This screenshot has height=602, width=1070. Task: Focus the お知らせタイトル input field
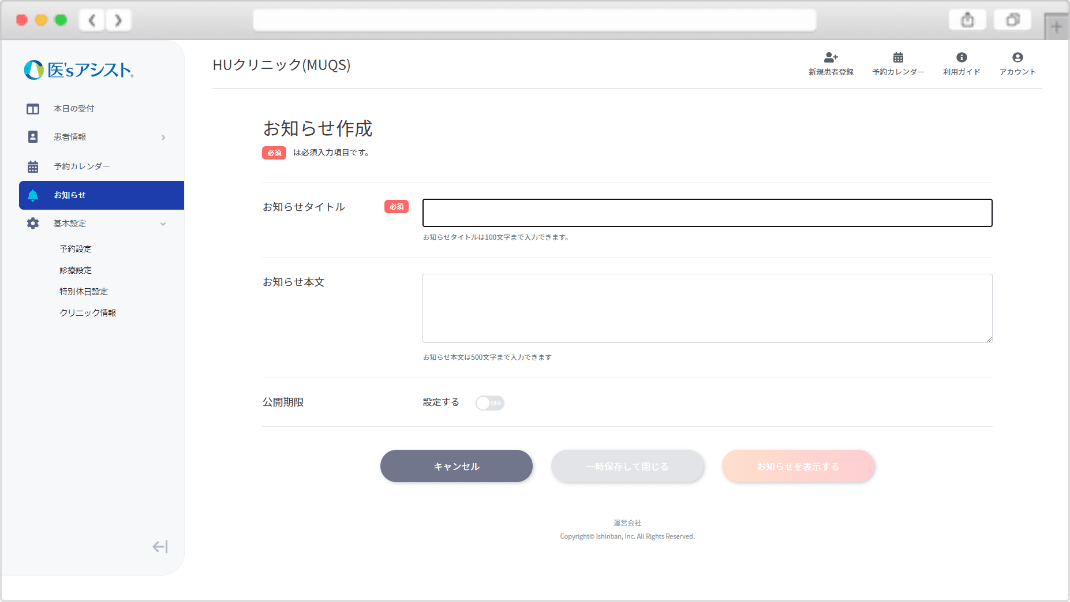707,213
